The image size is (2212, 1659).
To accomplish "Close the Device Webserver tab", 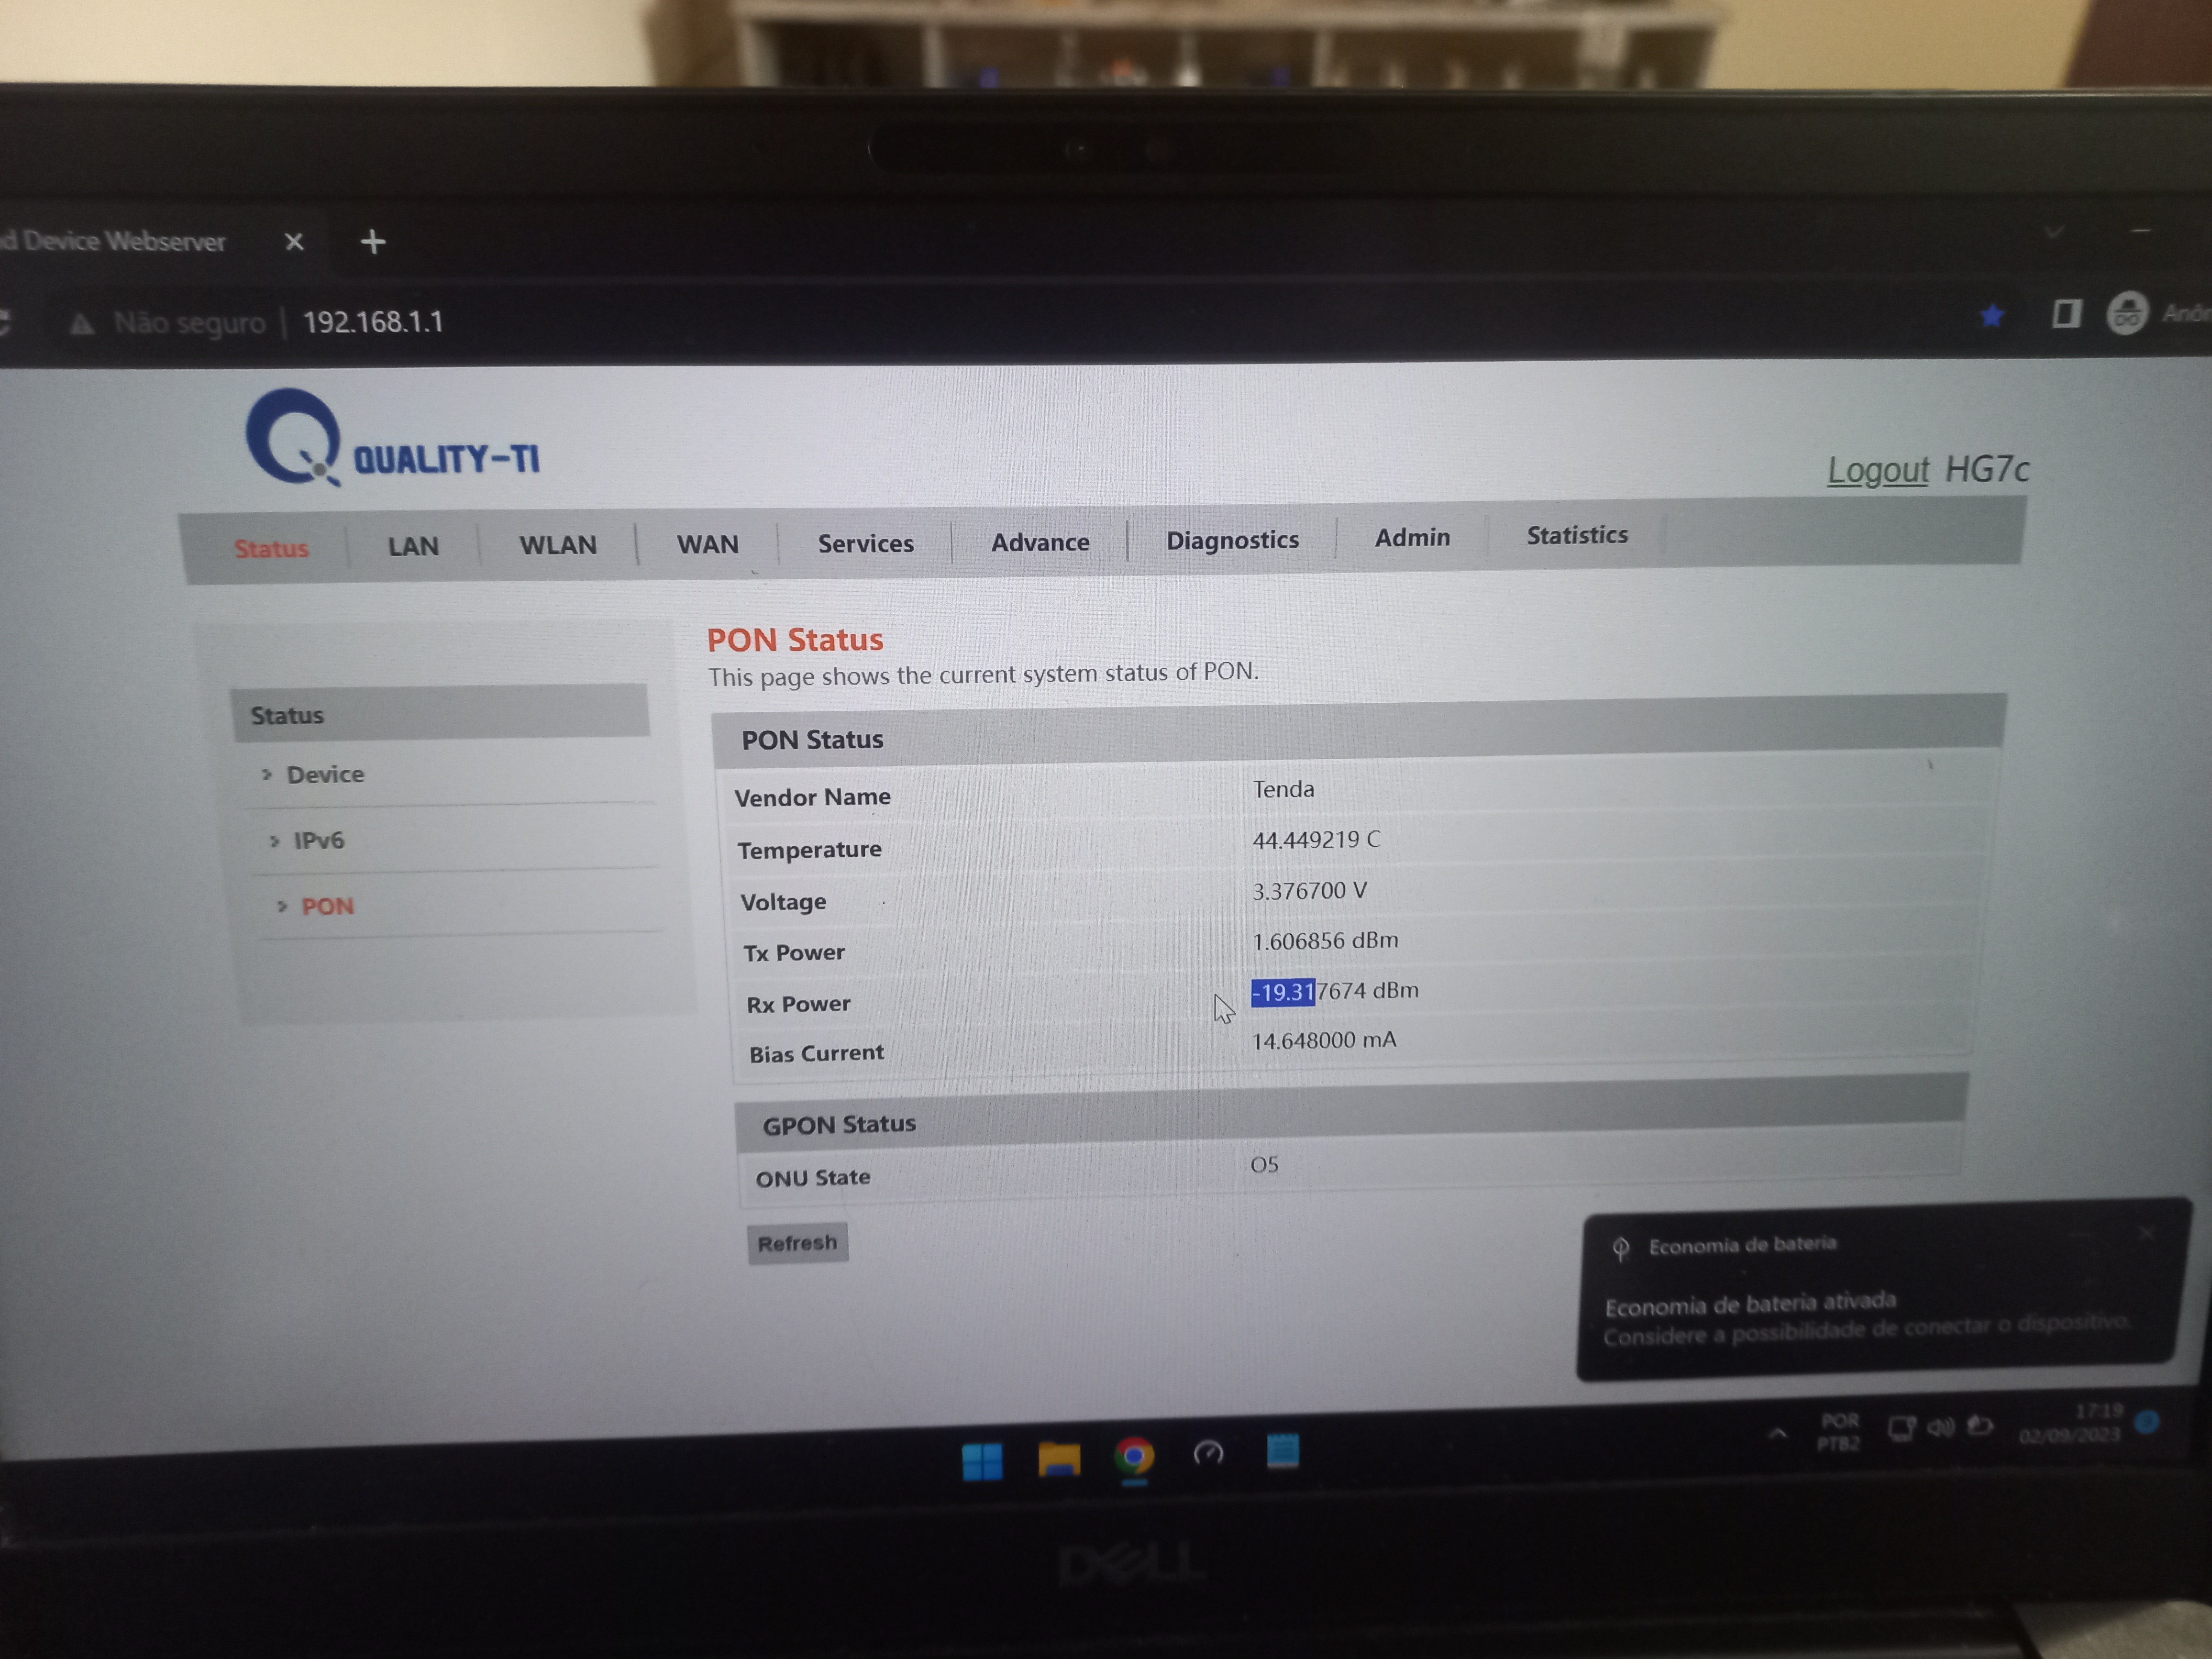I will [294, 242].
